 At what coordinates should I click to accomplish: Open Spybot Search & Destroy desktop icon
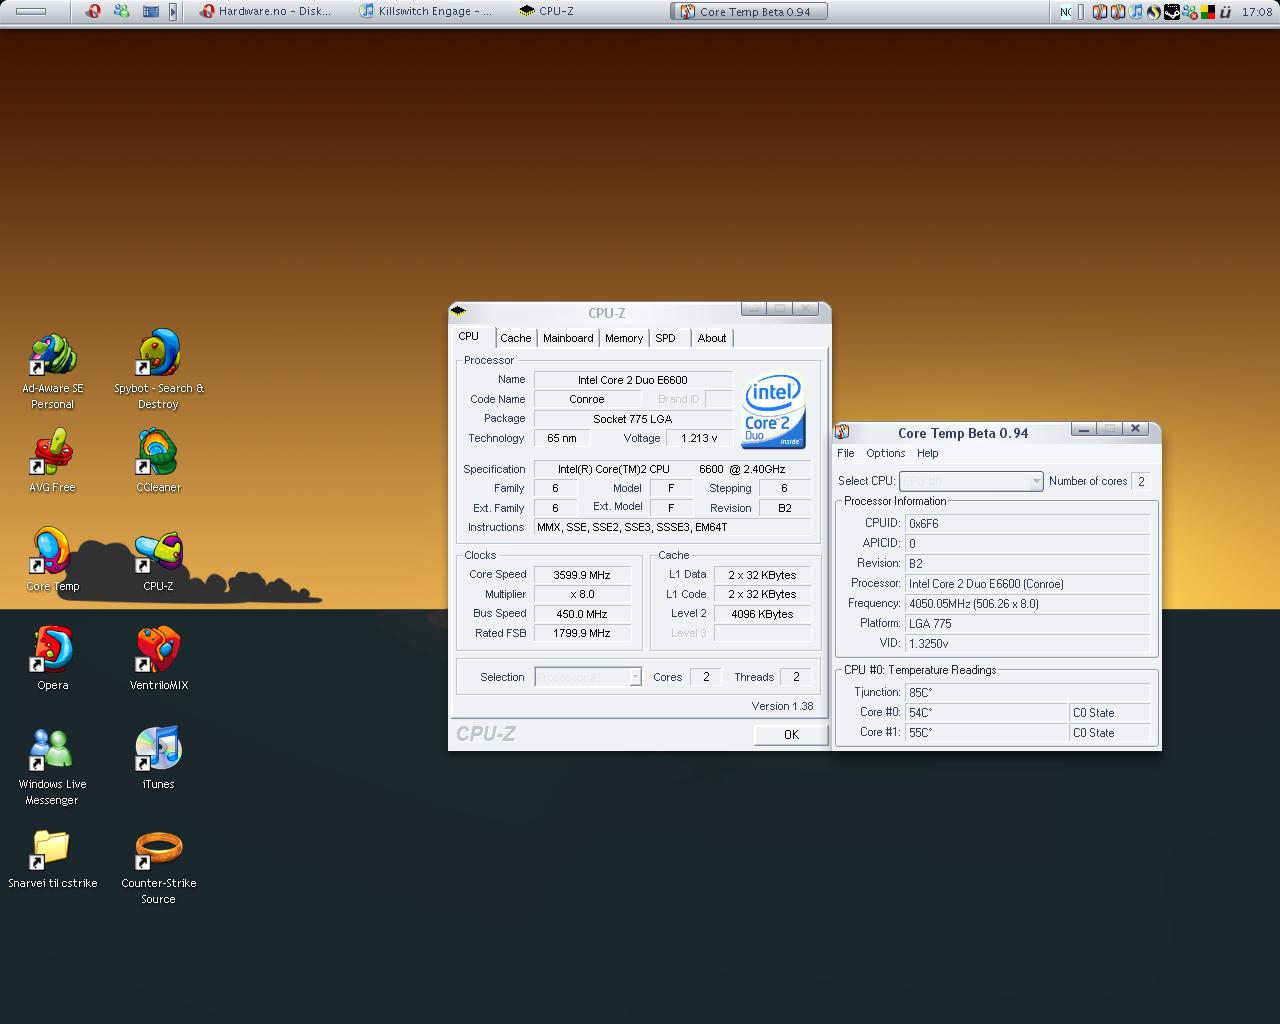pyautogui.click(x=158, y=370)
